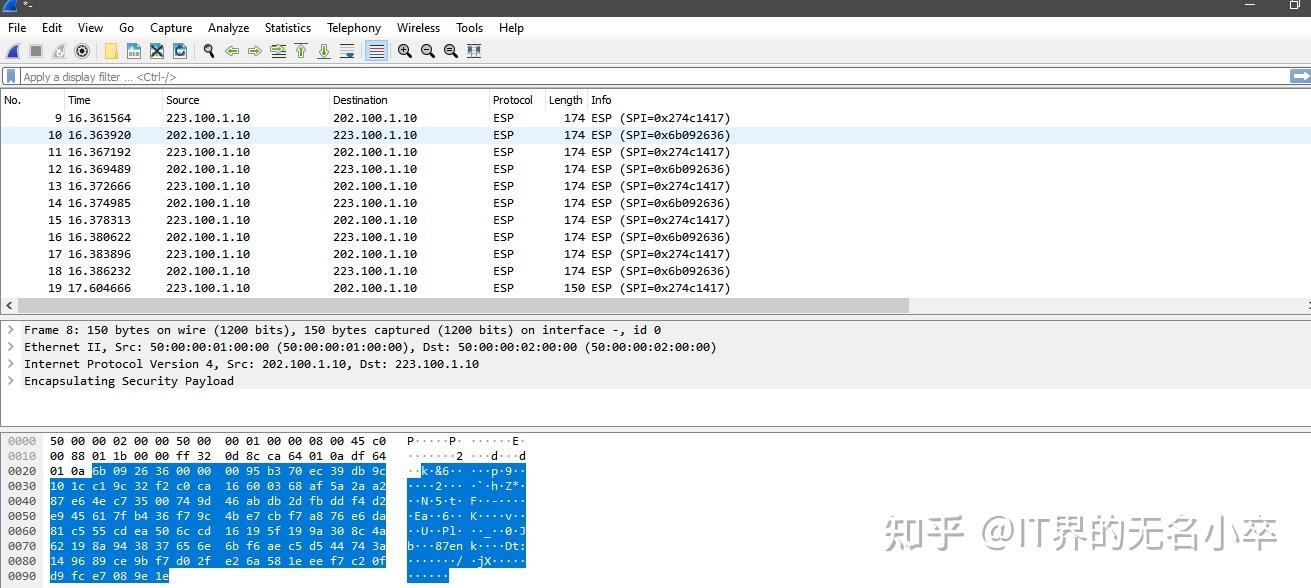
Task: Expand Internet Protocol Version 4 row
Action: coord(10,364)
